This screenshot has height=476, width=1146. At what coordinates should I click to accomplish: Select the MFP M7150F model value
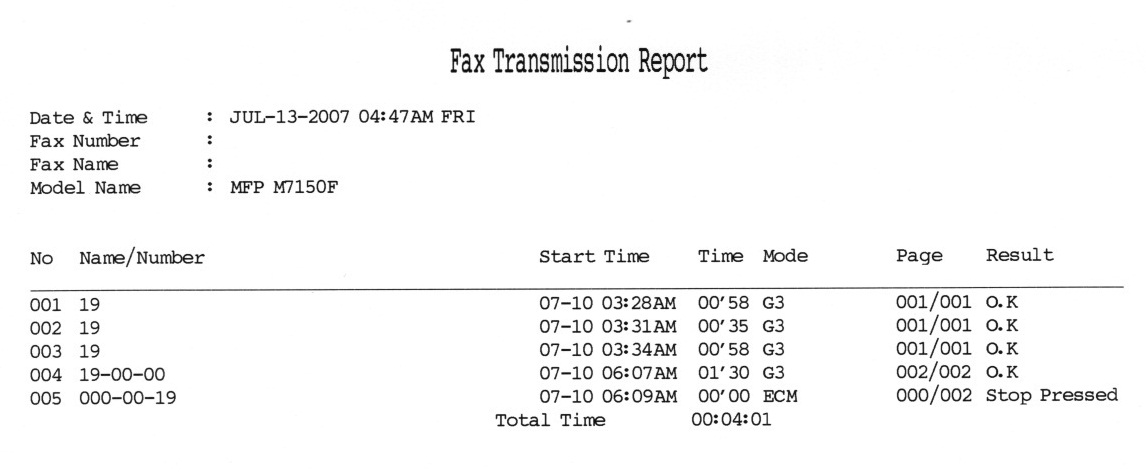point(284,187)
